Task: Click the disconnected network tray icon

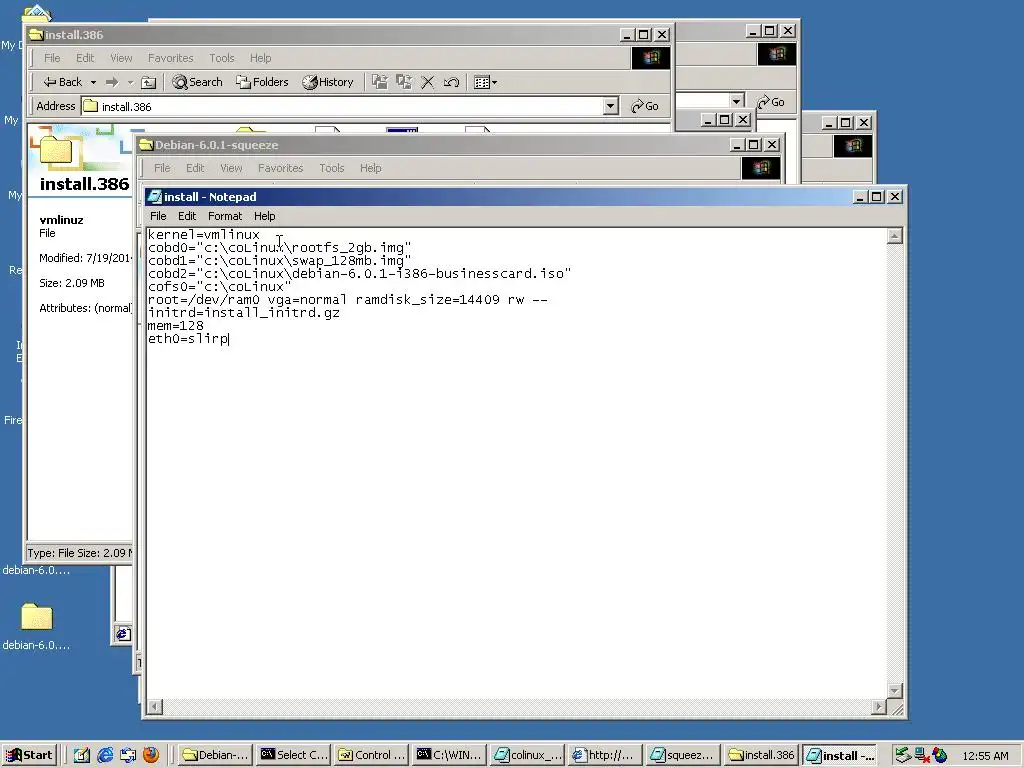Action: 921,756
